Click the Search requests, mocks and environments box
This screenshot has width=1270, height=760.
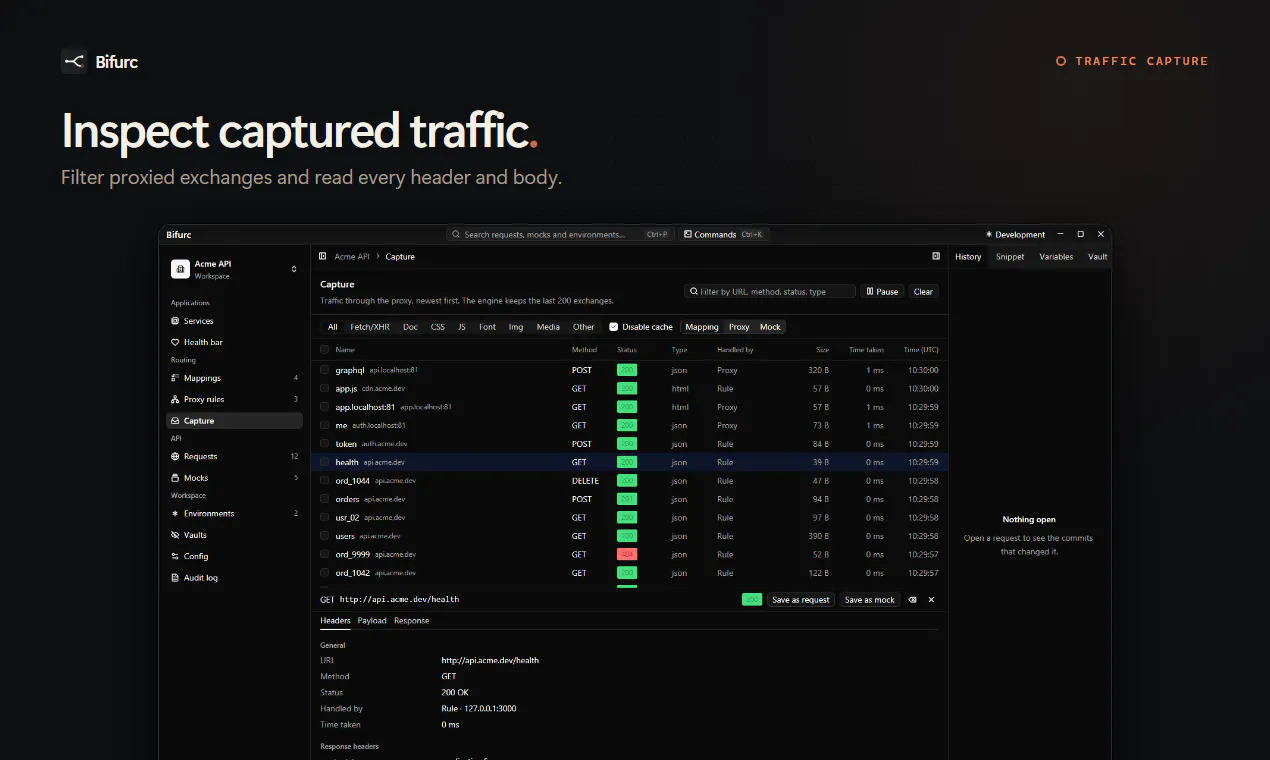pyautogui.click(x=560, y=234)
